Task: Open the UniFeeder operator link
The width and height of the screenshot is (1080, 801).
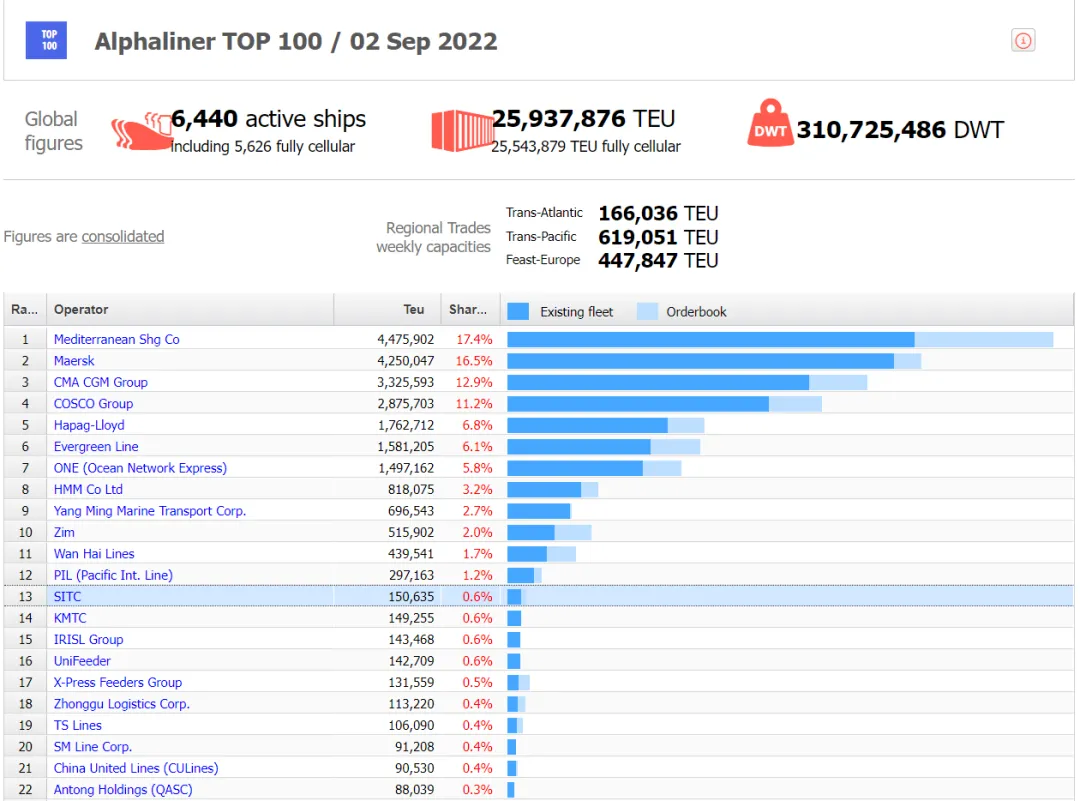Action: click(x=82, y=660)
